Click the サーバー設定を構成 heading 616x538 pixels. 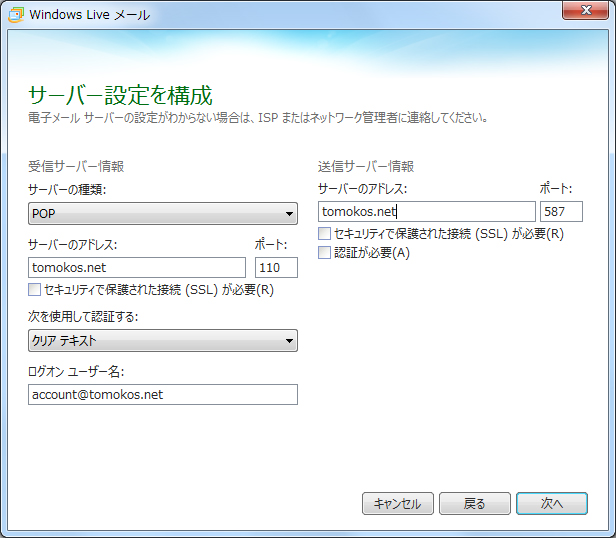pos(120,95)
